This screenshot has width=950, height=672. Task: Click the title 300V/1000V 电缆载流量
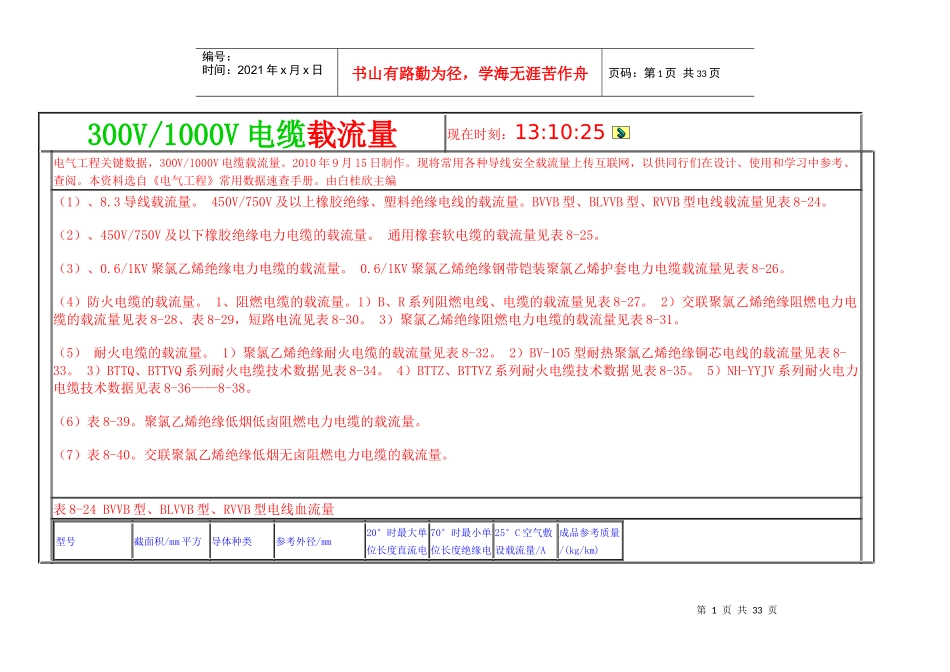pos(242,135)
